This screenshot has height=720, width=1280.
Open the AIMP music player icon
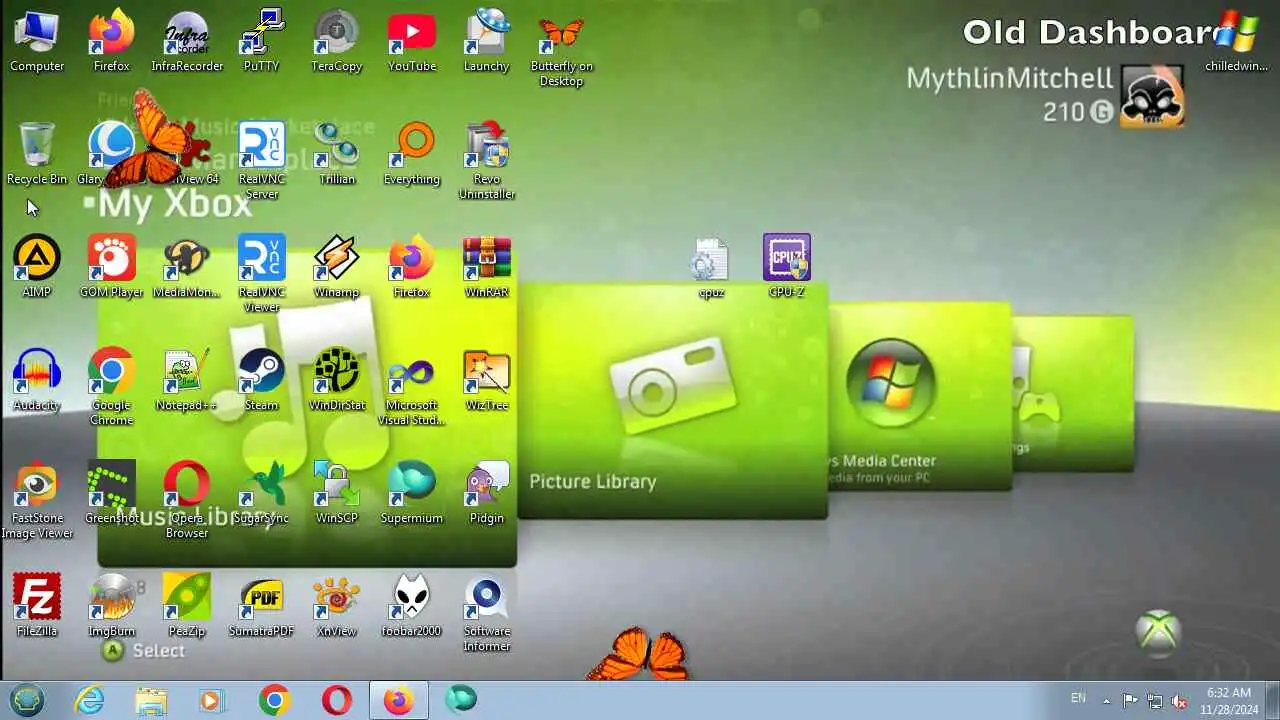click(37, 267)
